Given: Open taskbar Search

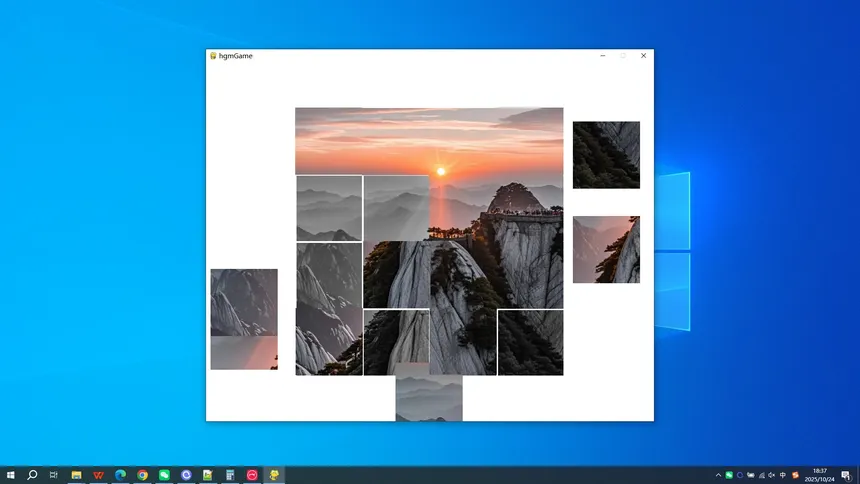Looking at the screenshot, I should click(32, 475).
